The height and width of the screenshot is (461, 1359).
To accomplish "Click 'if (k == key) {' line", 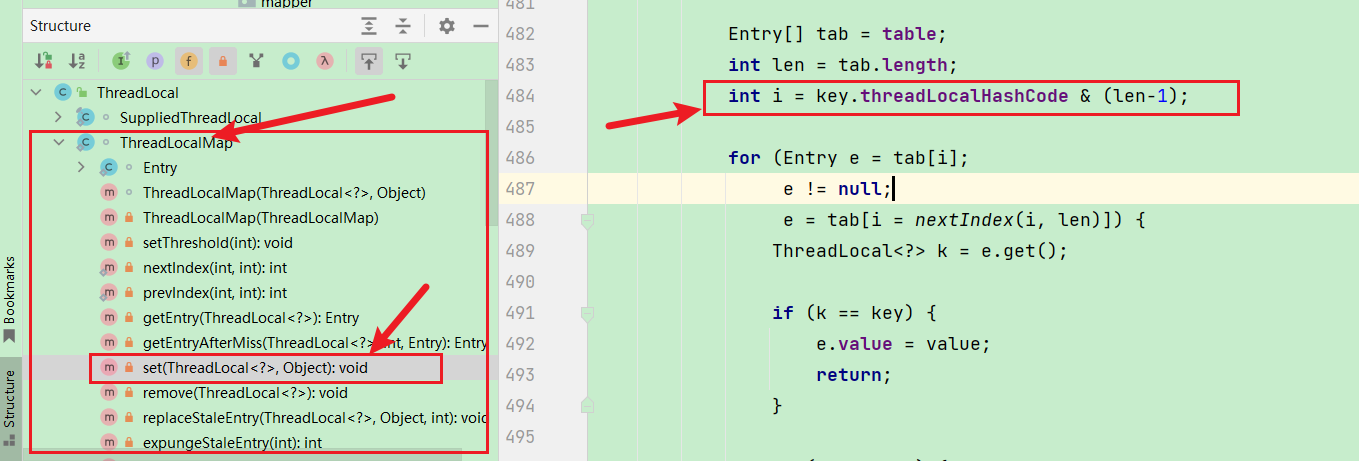I will tap(854, 313).
